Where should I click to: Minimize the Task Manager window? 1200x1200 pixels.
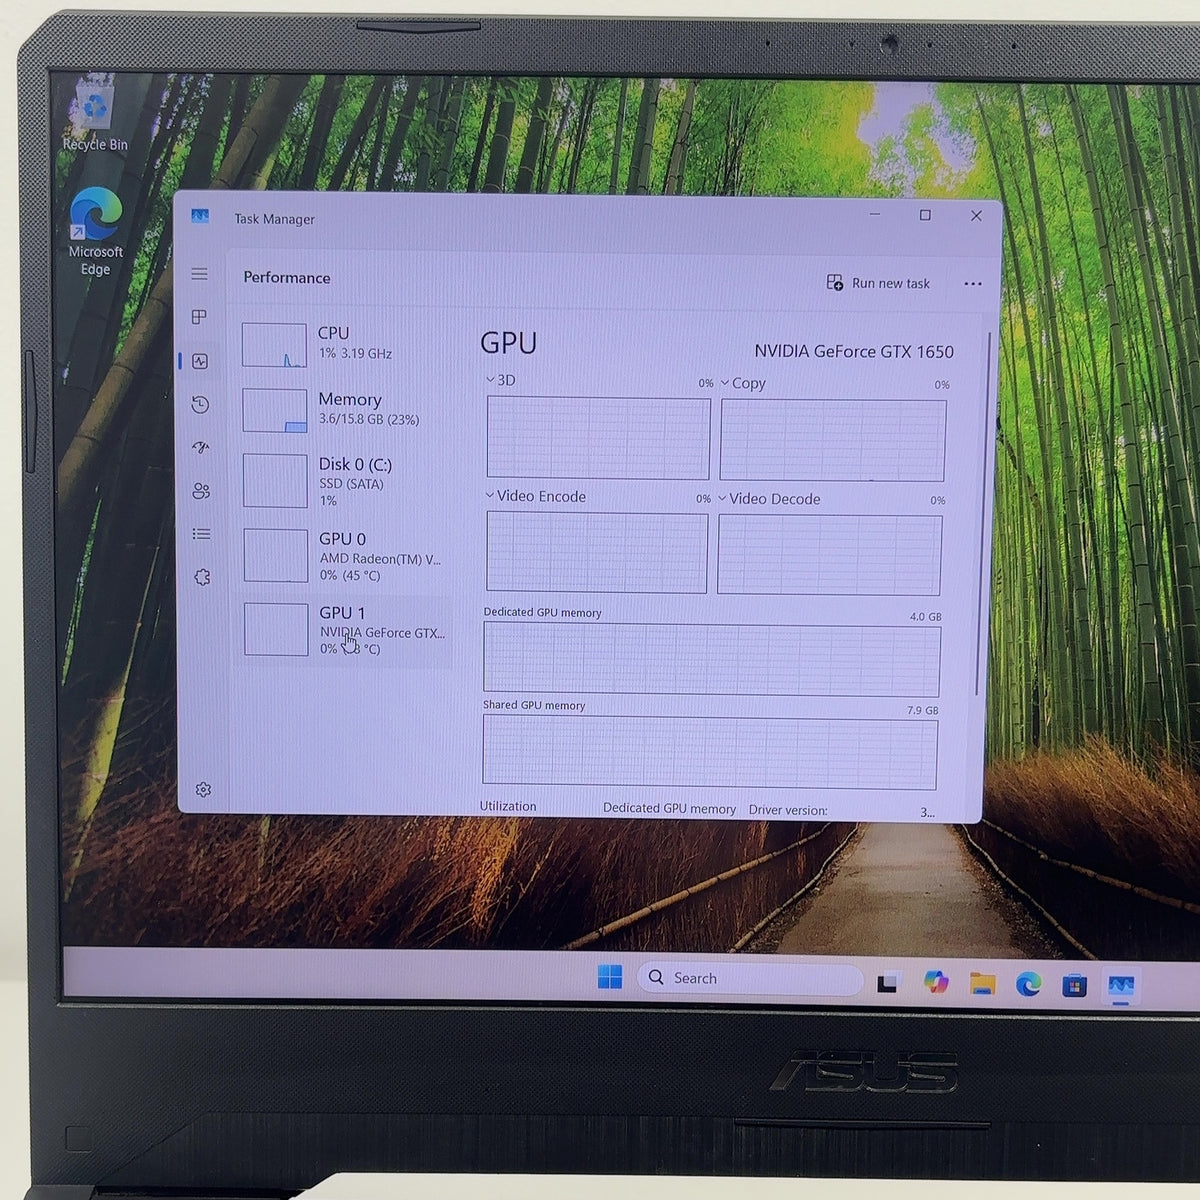tap(875, 214)
